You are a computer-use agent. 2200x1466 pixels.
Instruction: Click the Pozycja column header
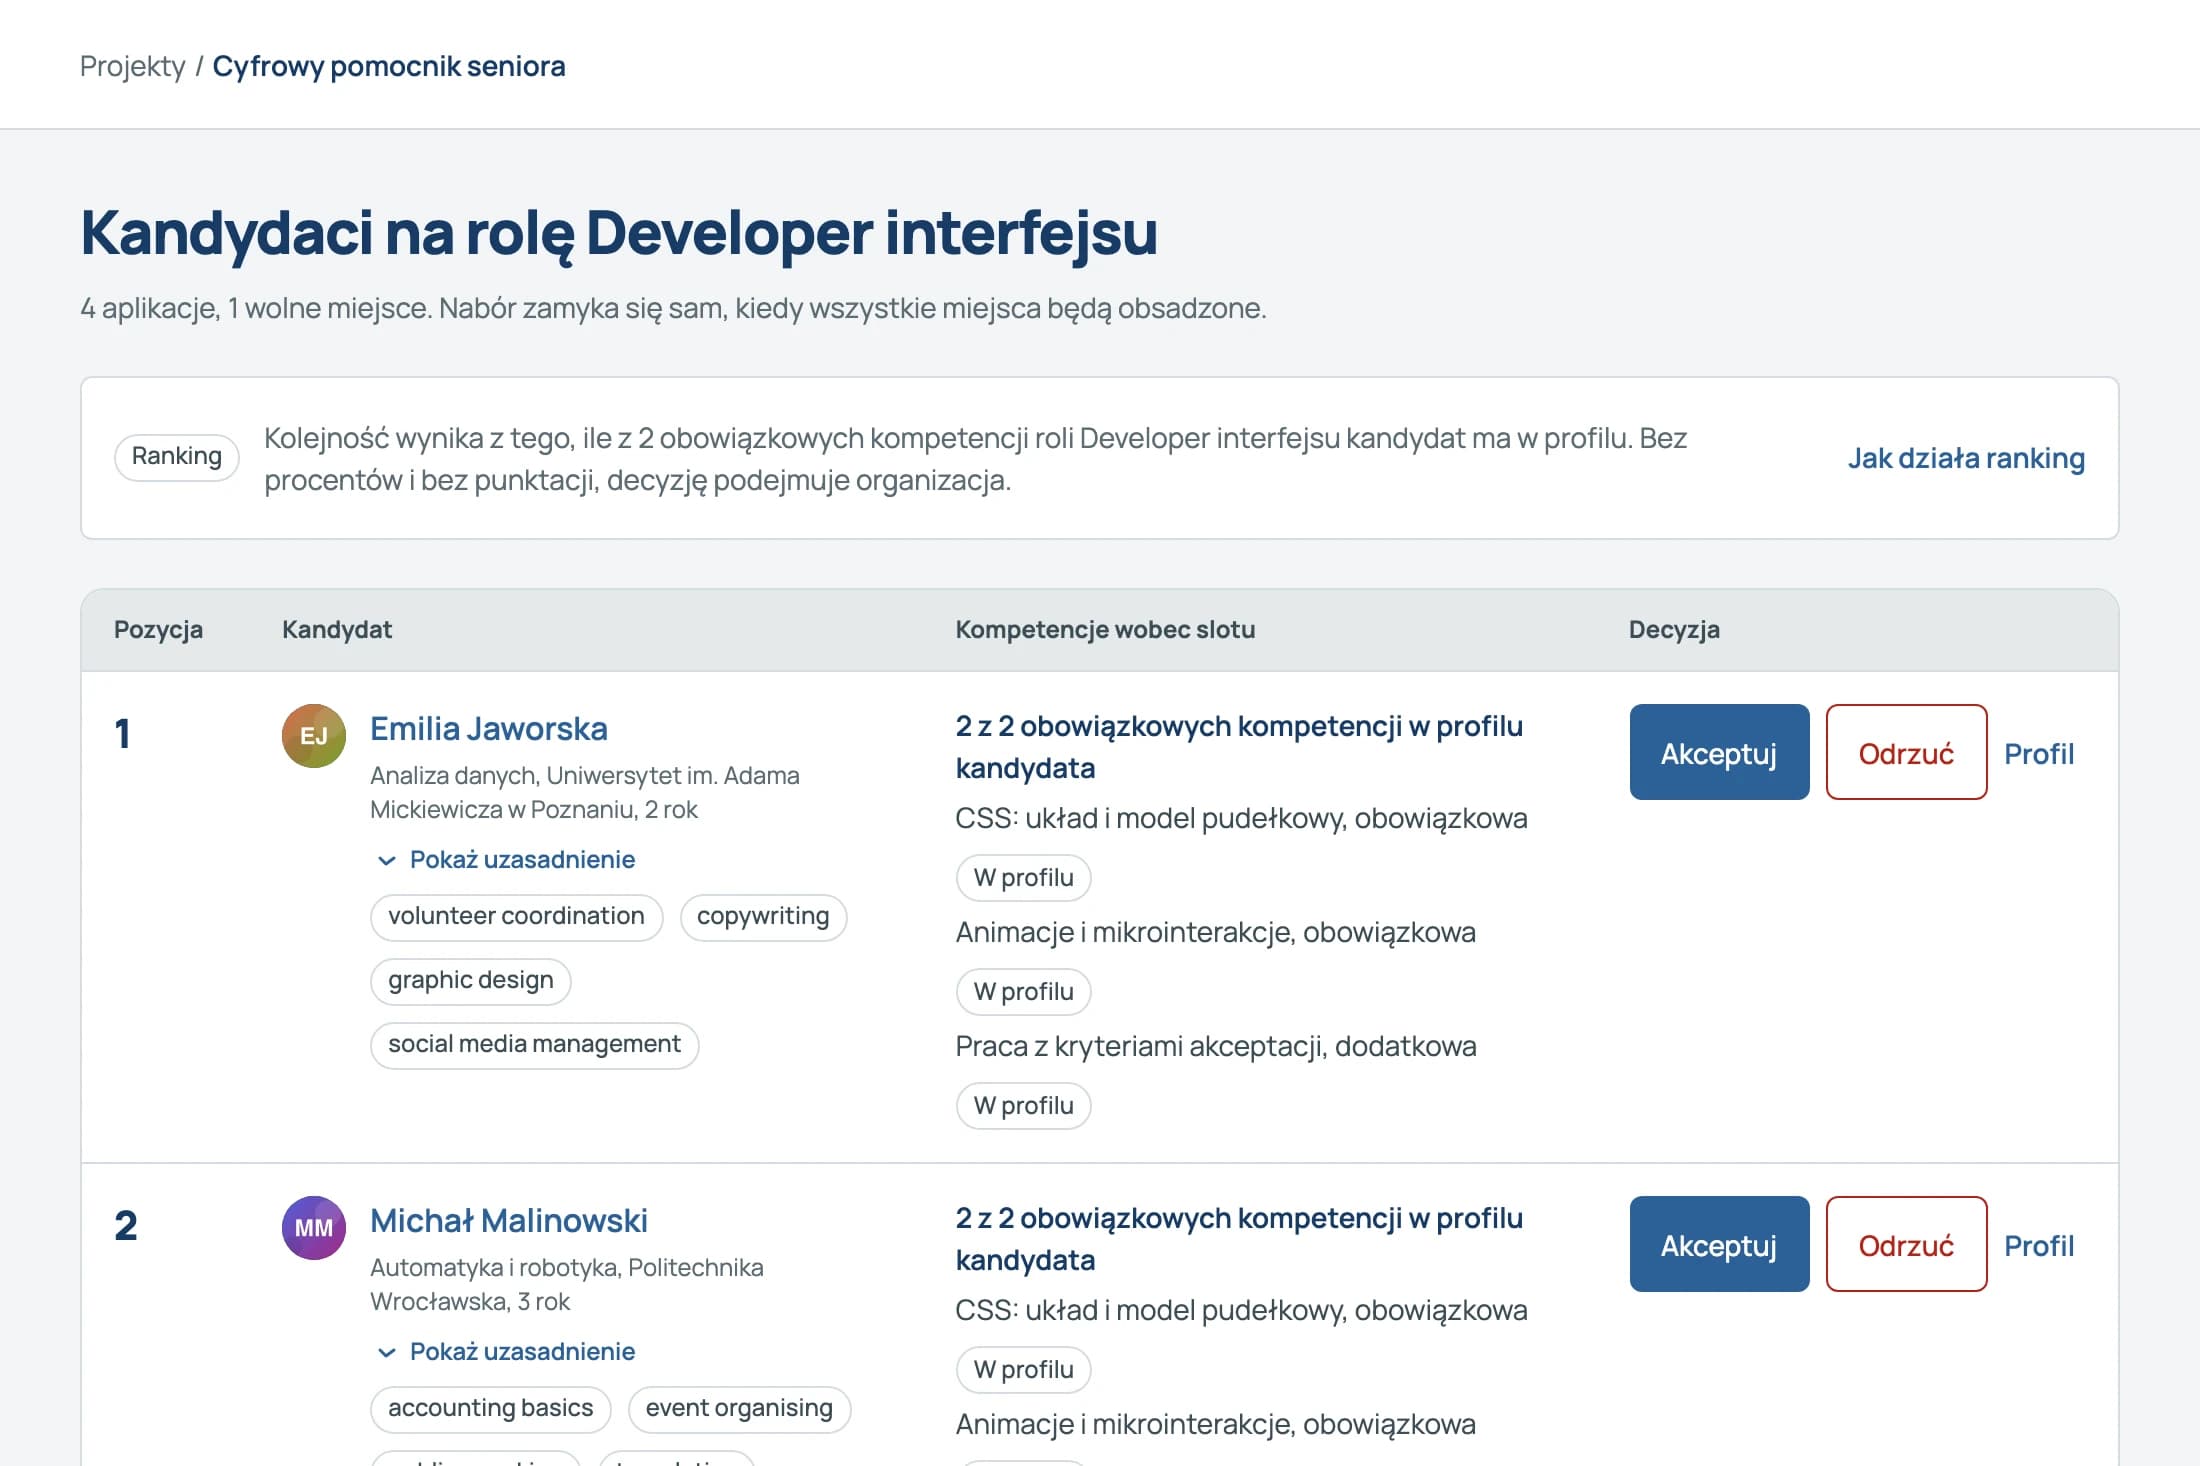(x=158, y=630)
